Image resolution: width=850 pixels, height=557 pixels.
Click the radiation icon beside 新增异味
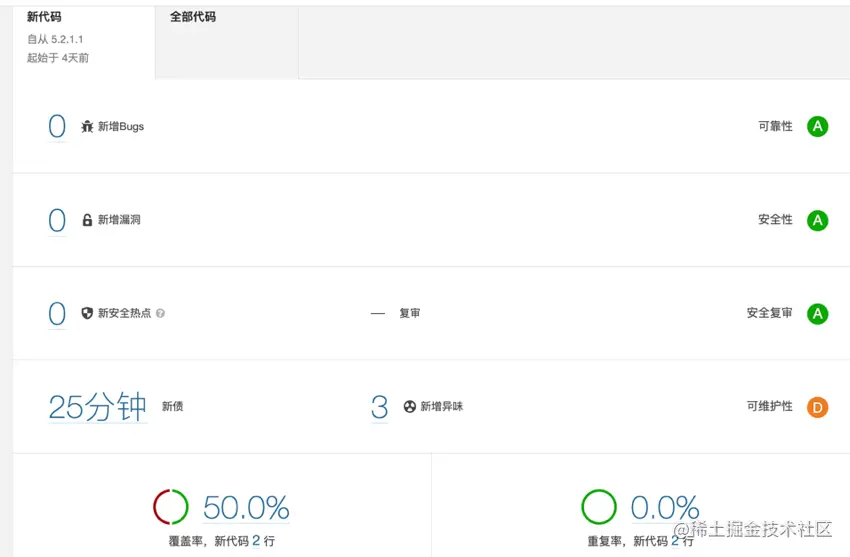coord(410,406)
